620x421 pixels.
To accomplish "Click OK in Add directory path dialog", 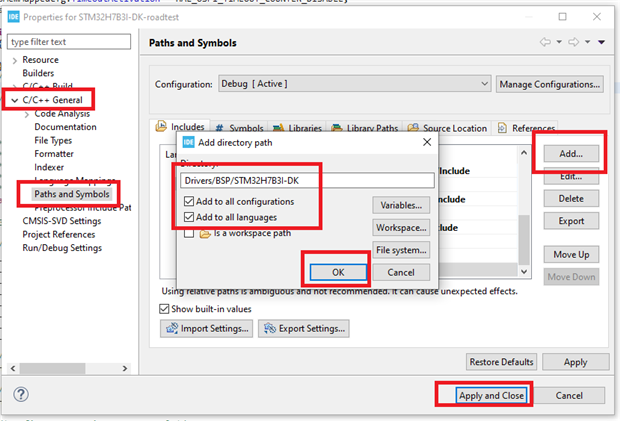I will click(x=338, y=272).
